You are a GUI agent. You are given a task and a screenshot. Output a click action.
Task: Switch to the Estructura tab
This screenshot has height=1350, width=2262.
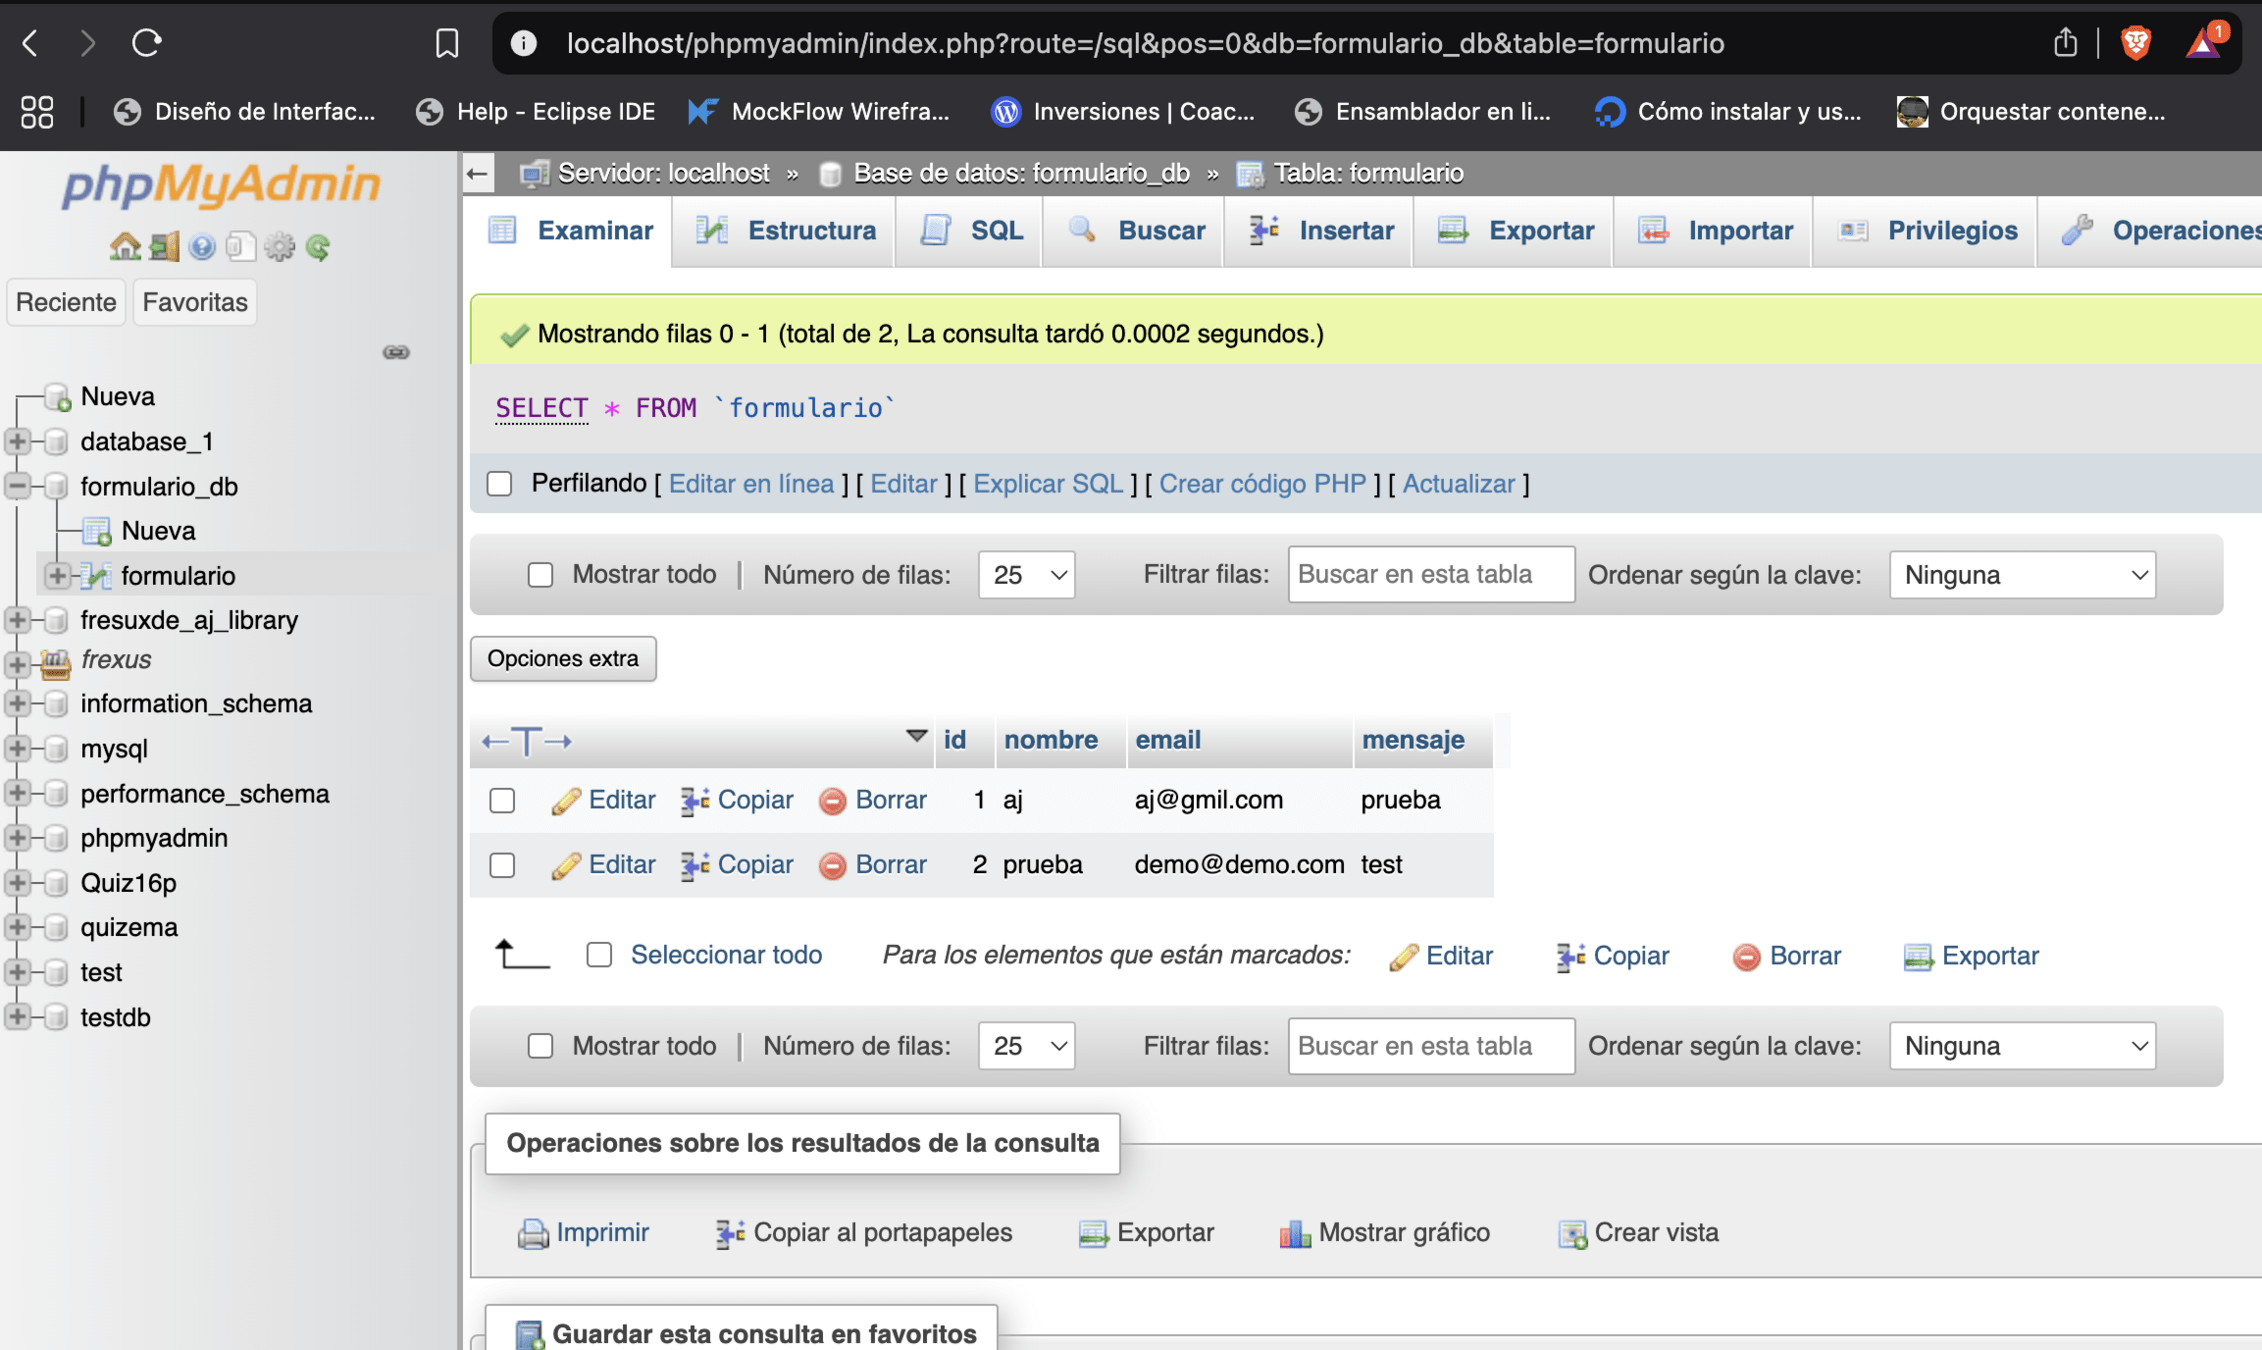pyautogui.click(x=786, y=231)
